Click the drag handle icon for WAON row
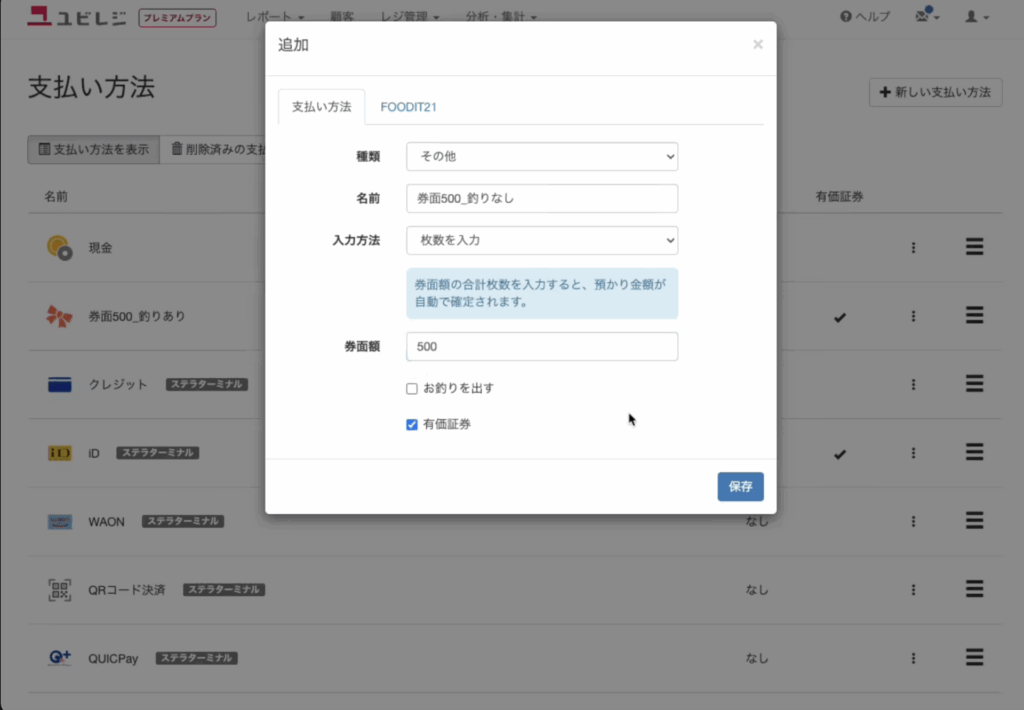Screen dimensions: 1024x710 974,521
